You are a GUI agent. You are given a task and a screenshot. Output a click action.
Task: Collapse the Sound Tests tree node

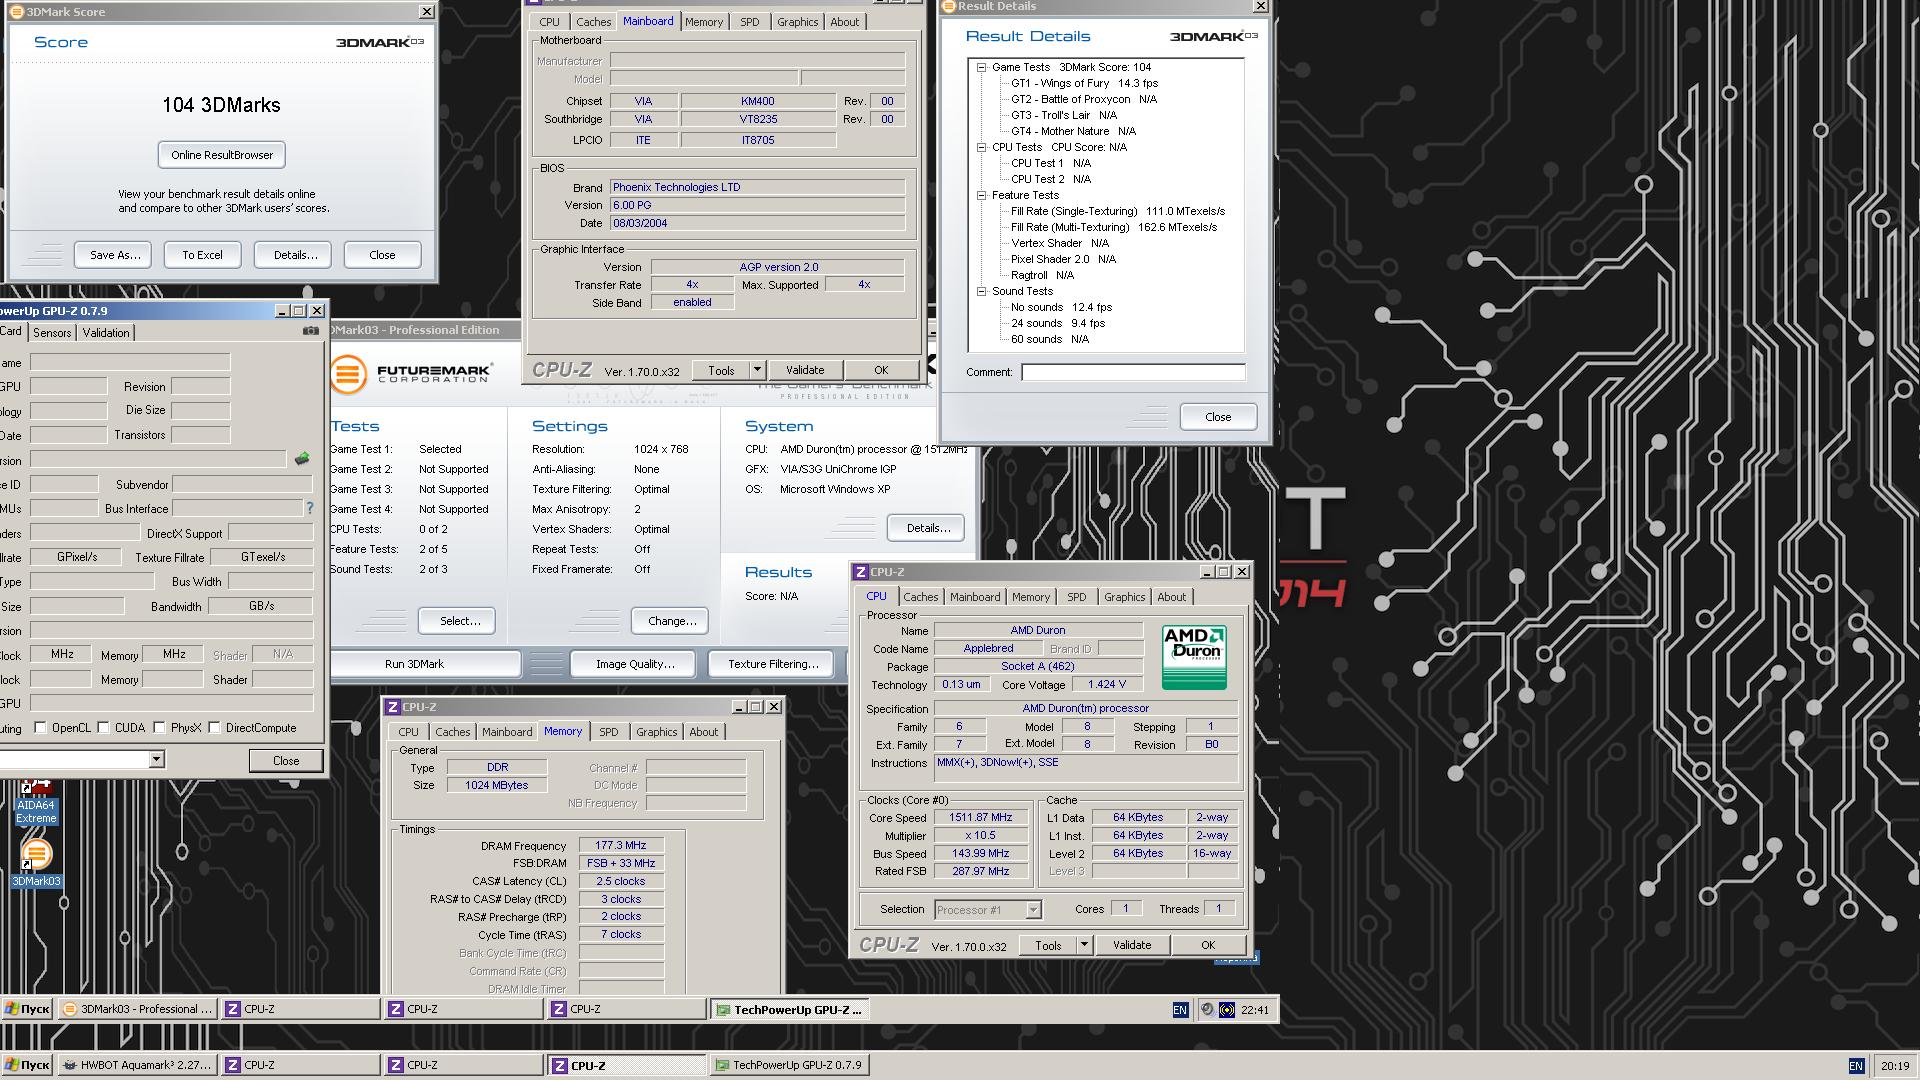982,291
